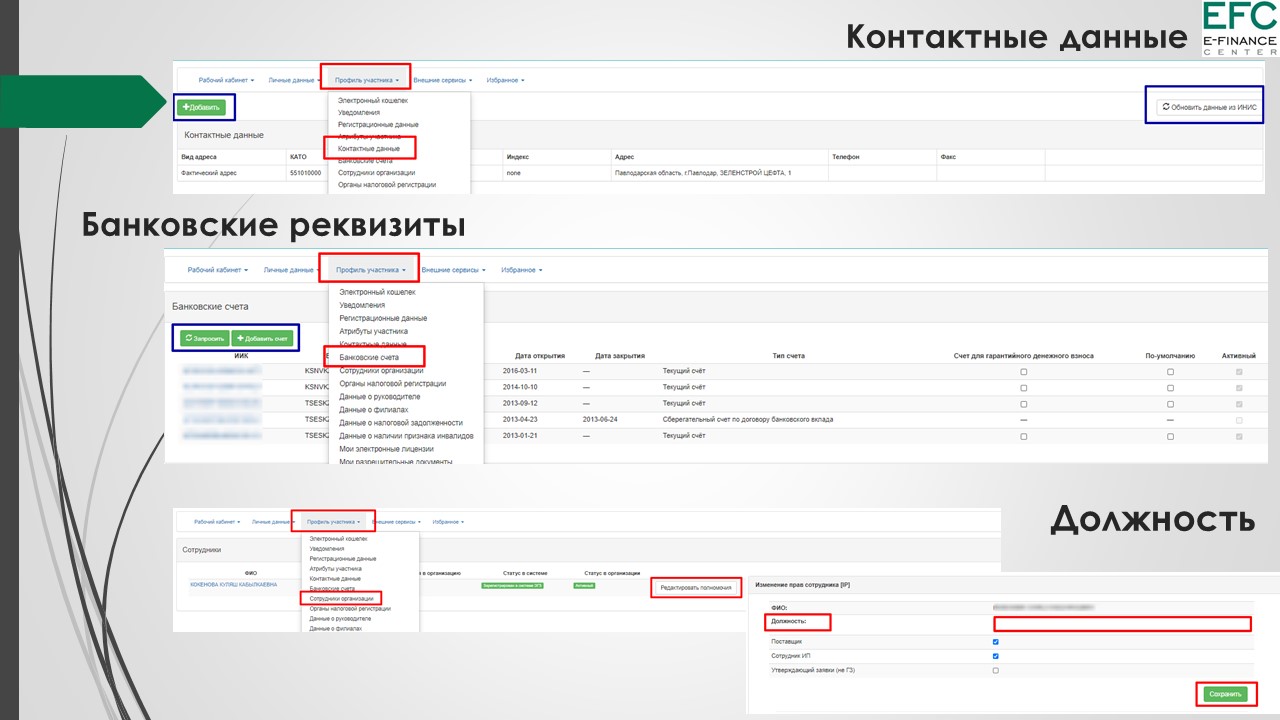This screenshot has height=720, width=1280.
Task: Click the КАТО value 551010000
Action: [x=305, y=173]
